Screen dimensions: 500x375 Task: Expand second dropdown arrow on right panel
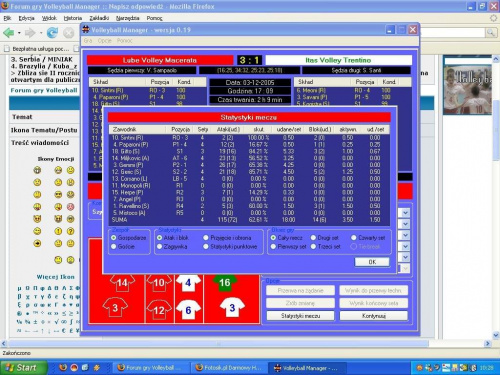tap(405, 224)
